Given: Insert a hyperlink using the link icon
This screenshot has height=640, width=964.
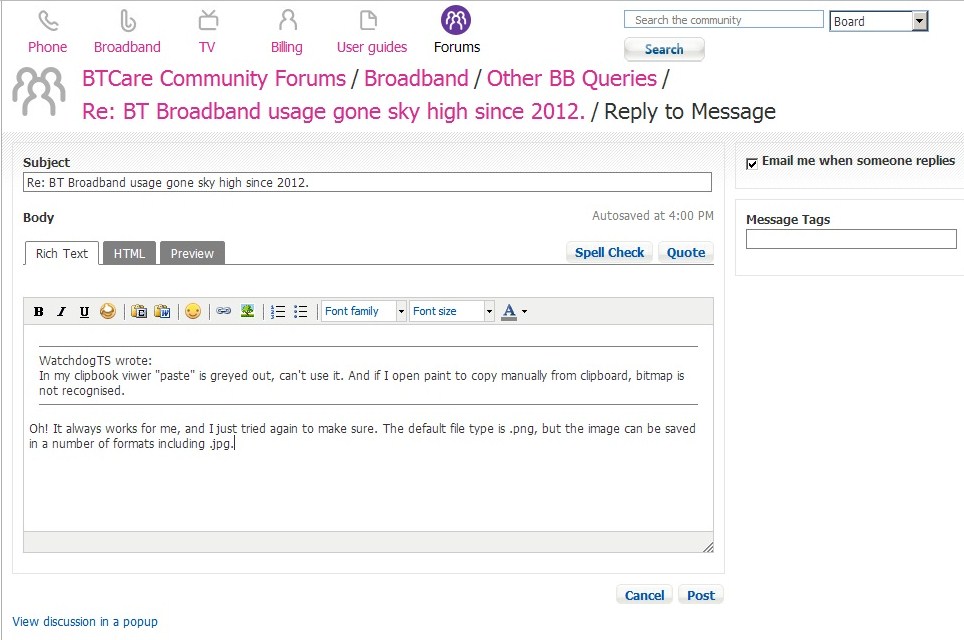Looking at the screenshot, I should [223, 311].
